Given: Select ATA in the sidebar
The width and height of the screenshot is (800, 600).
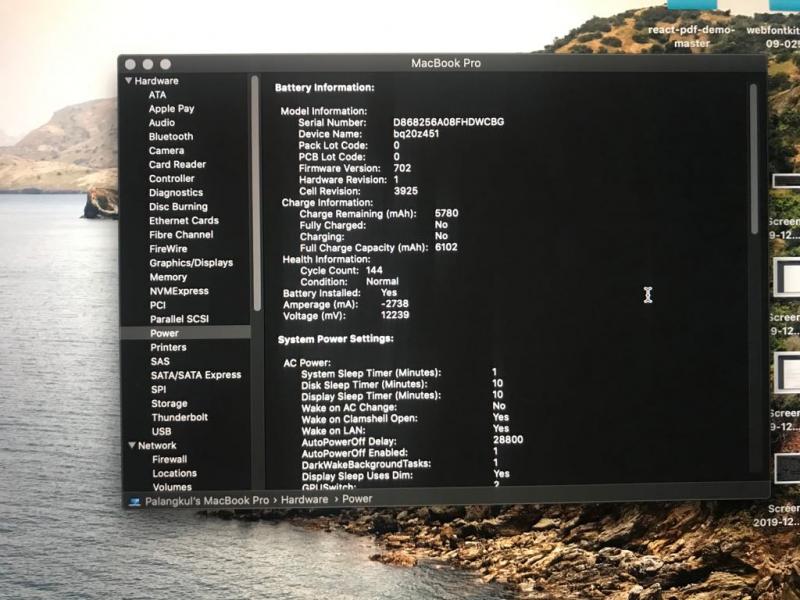Looking at the screenshot, I should (x=157, y=95).
